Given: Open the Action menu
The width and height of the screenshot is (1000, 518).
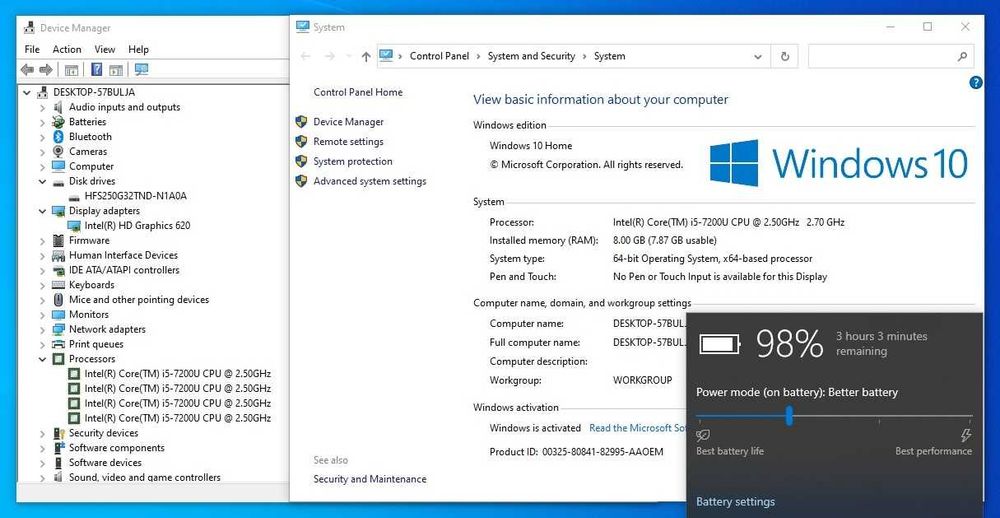Looking at the screenshot, I should click(67, 49).
